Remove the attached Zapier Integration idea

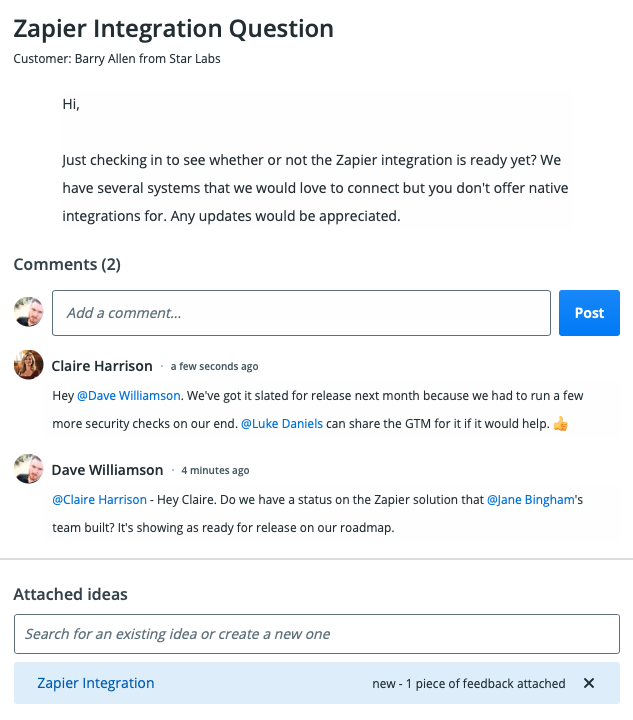[x=589, y=683]
